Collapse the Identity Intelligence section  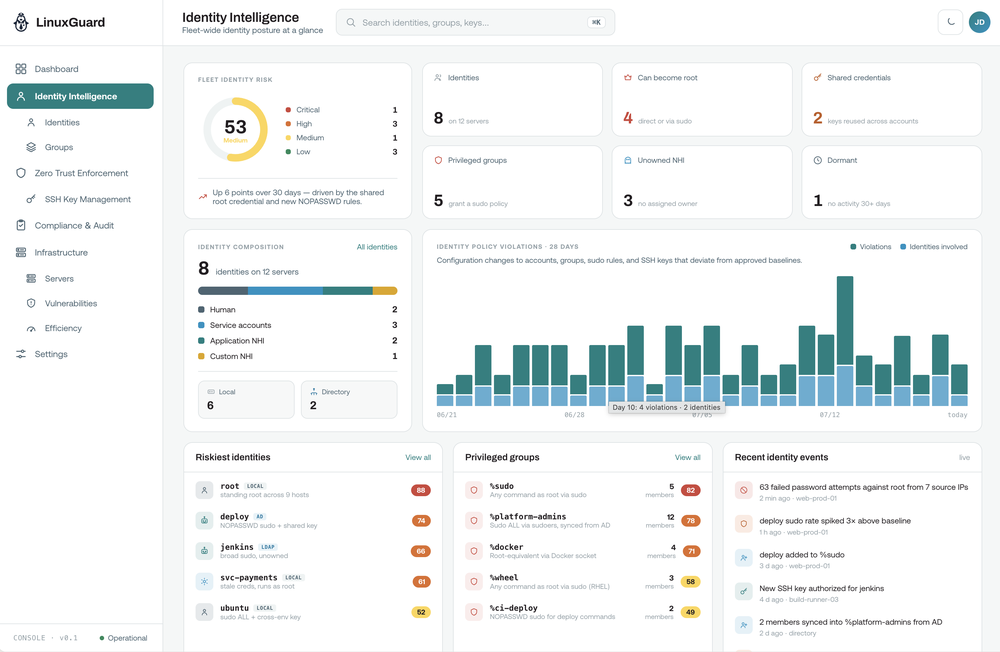click(80, 96)
